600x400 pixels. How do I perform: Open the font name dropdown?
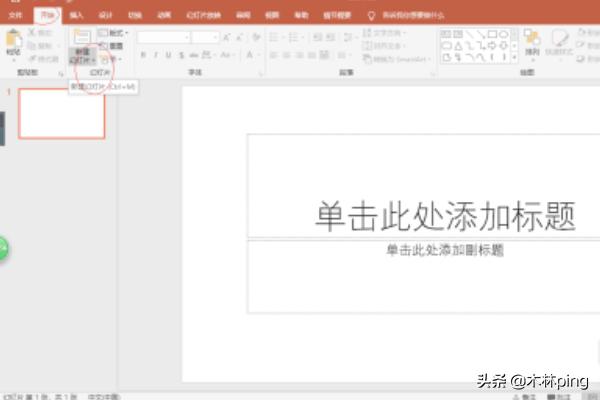(187, 37)
